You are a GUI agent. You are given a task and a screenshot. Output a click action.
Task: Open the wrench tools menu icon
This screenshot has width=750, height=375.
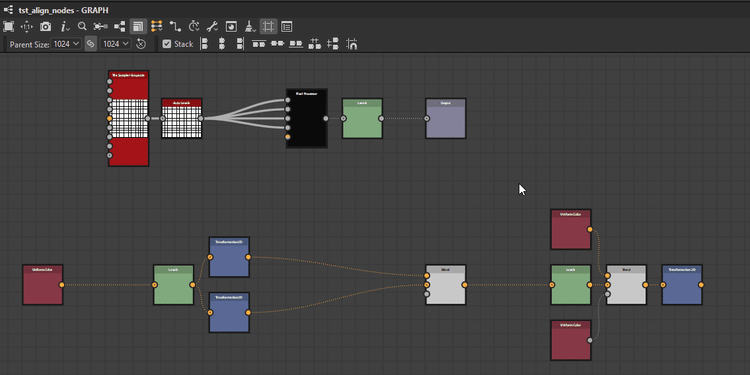click(x=213, y=26)
